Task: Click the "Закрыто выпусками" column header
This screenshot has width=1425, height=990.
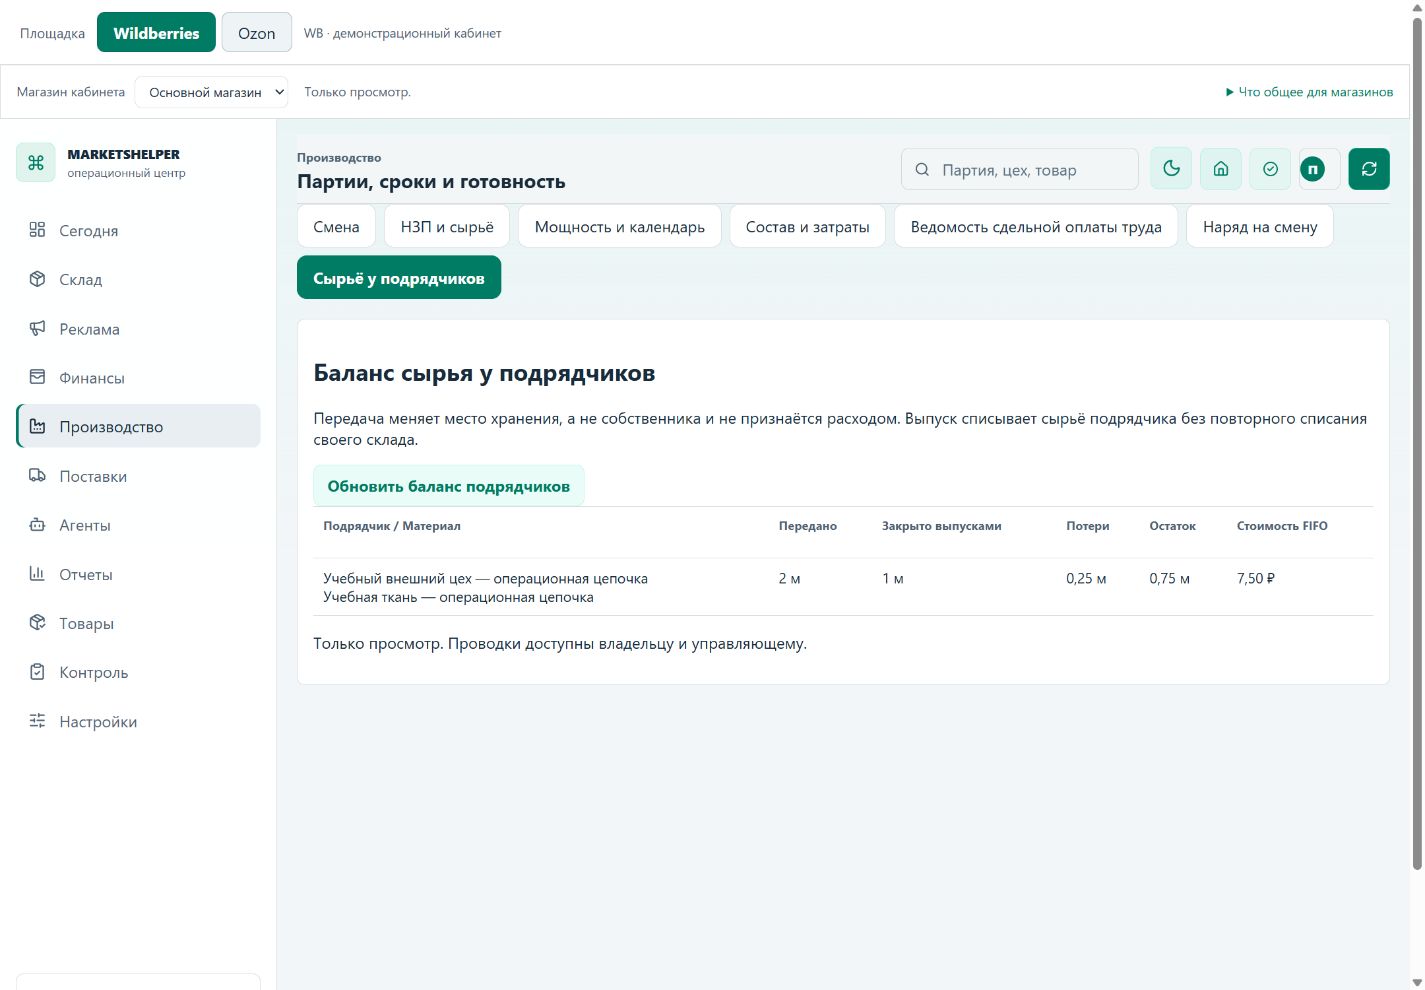Action: coord(941,526)
